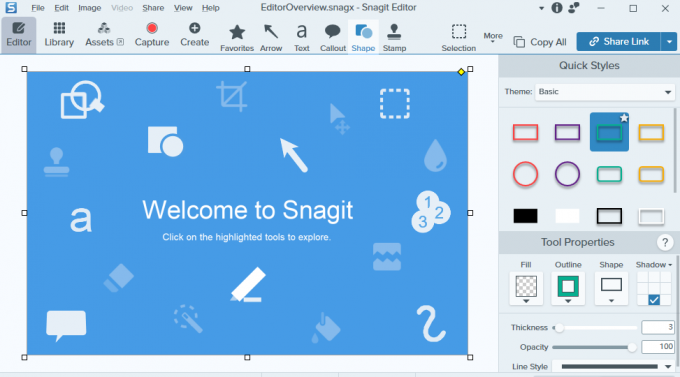Click the dashed selection square on canvas
Screen dimensions: 680x377
click(x=395, y=104)
